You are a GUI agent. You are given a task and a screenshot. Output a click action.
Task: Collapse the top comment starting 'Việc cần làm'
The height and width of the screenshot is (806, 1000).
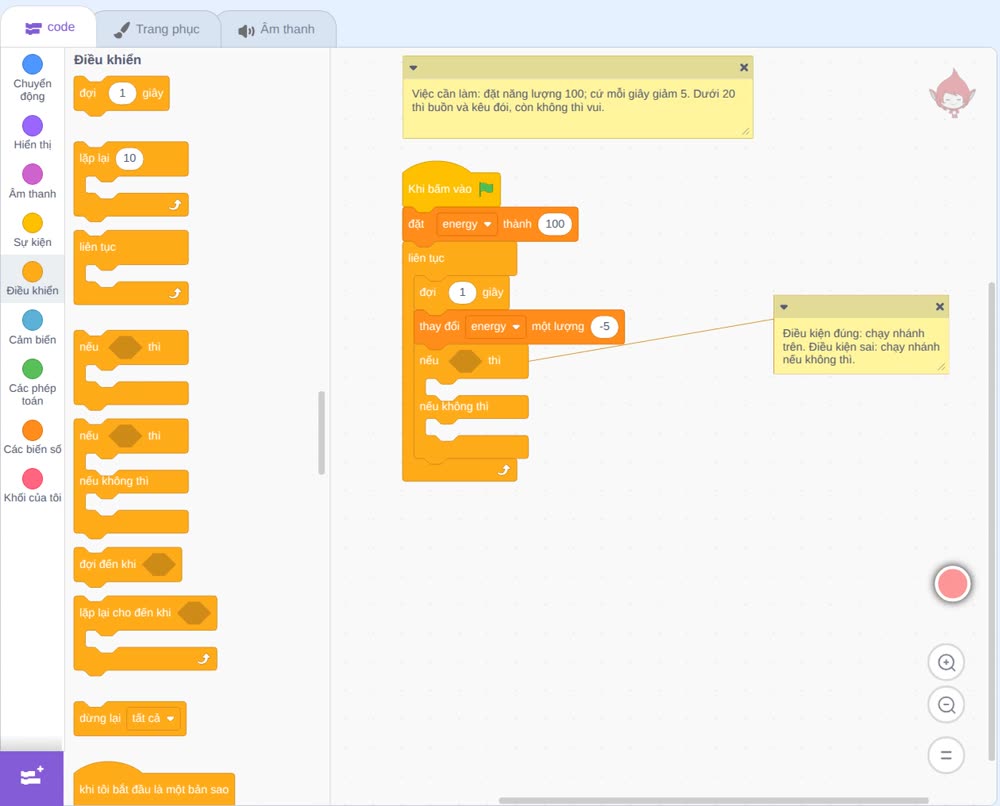coord(413,68)
